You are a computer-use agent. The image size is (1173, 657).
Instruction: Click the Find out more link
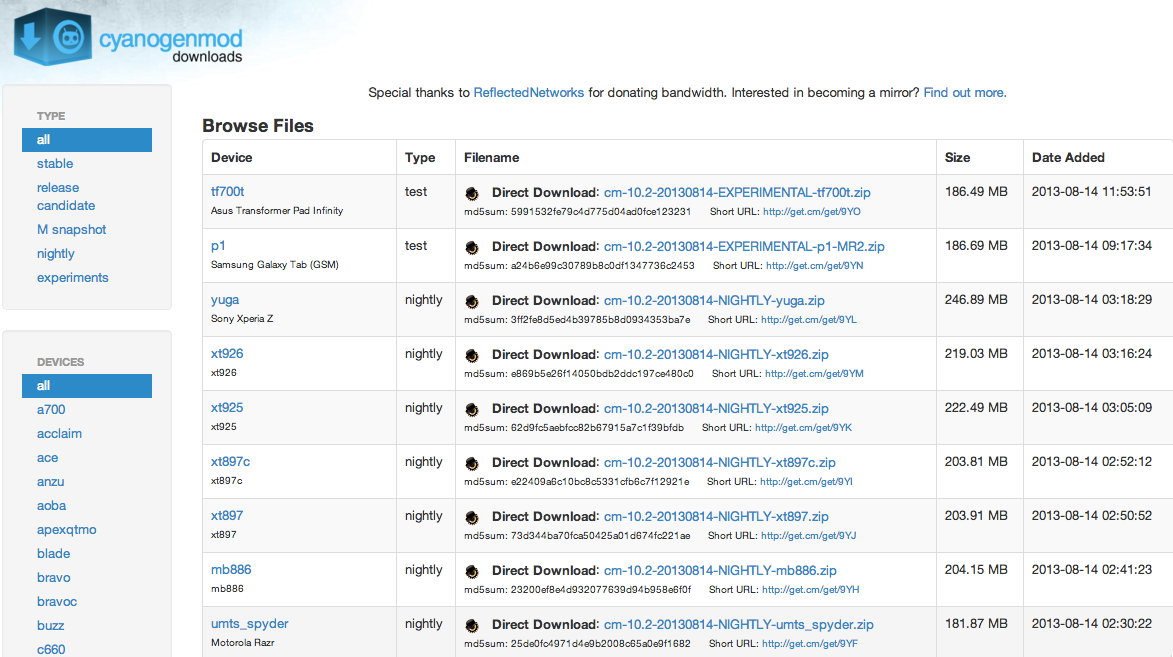point(964,93)
